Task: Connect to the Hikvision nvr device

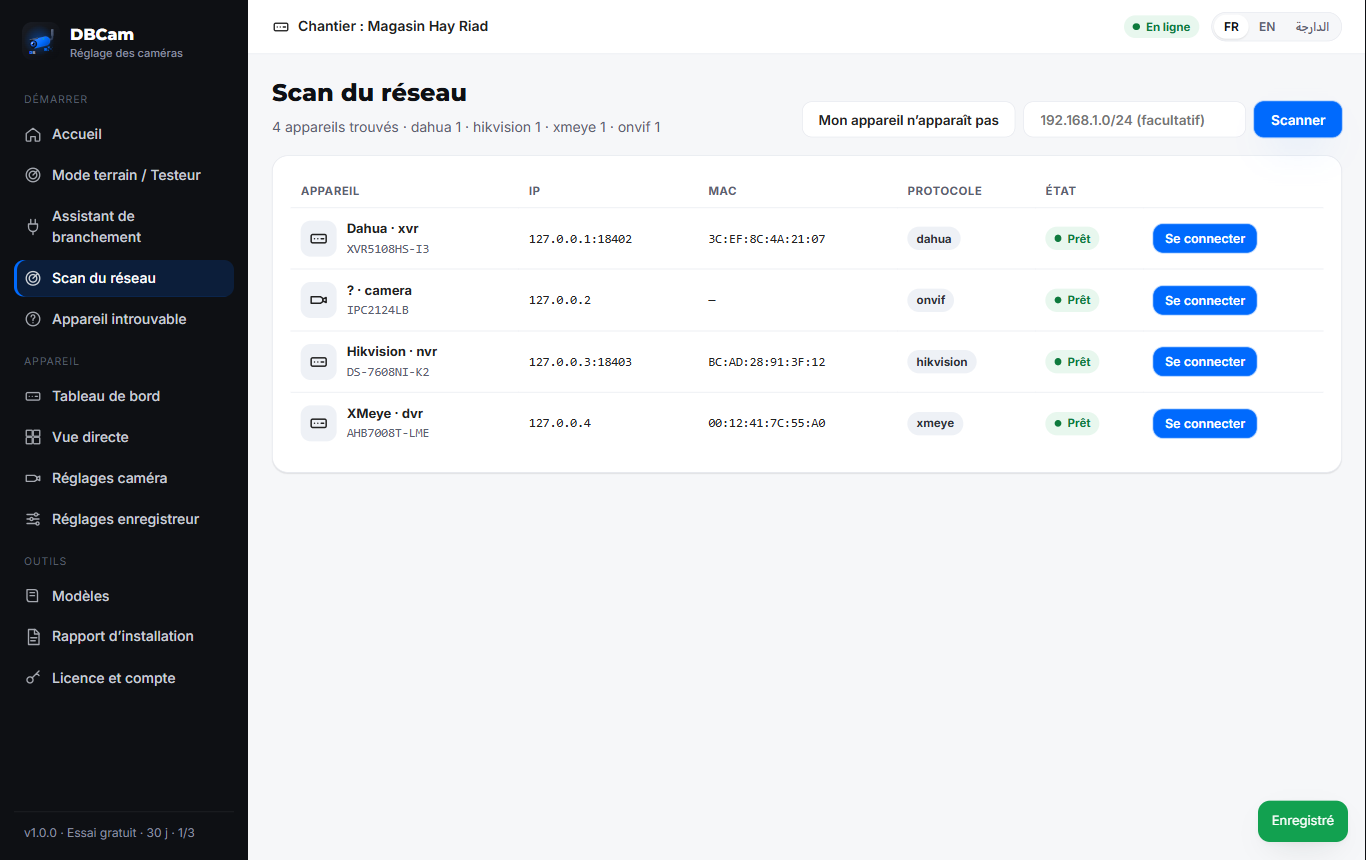Action: click(1205, 362)
